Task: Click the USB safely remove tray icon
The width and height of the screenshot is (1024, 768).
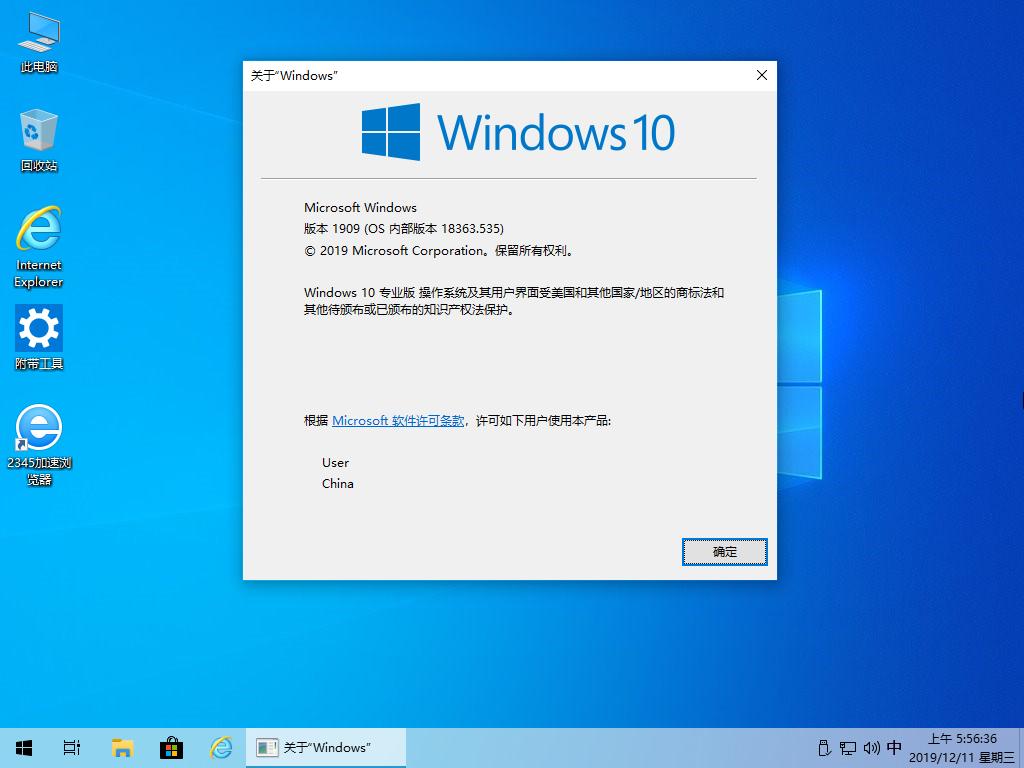Action: (824, 748)
